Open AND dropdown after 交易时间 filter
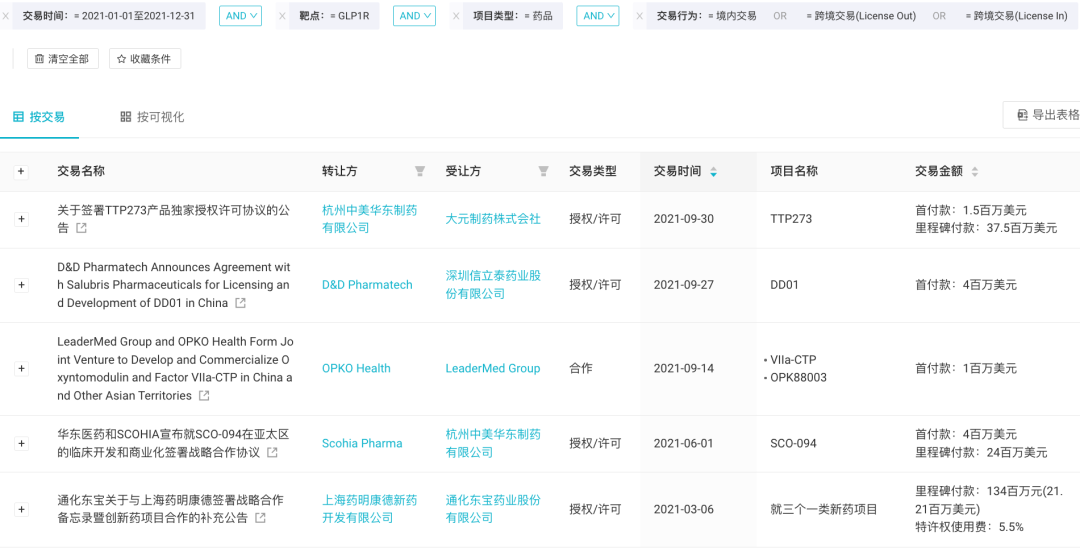This screenshot has width=1080, height=548. point(240,15)
